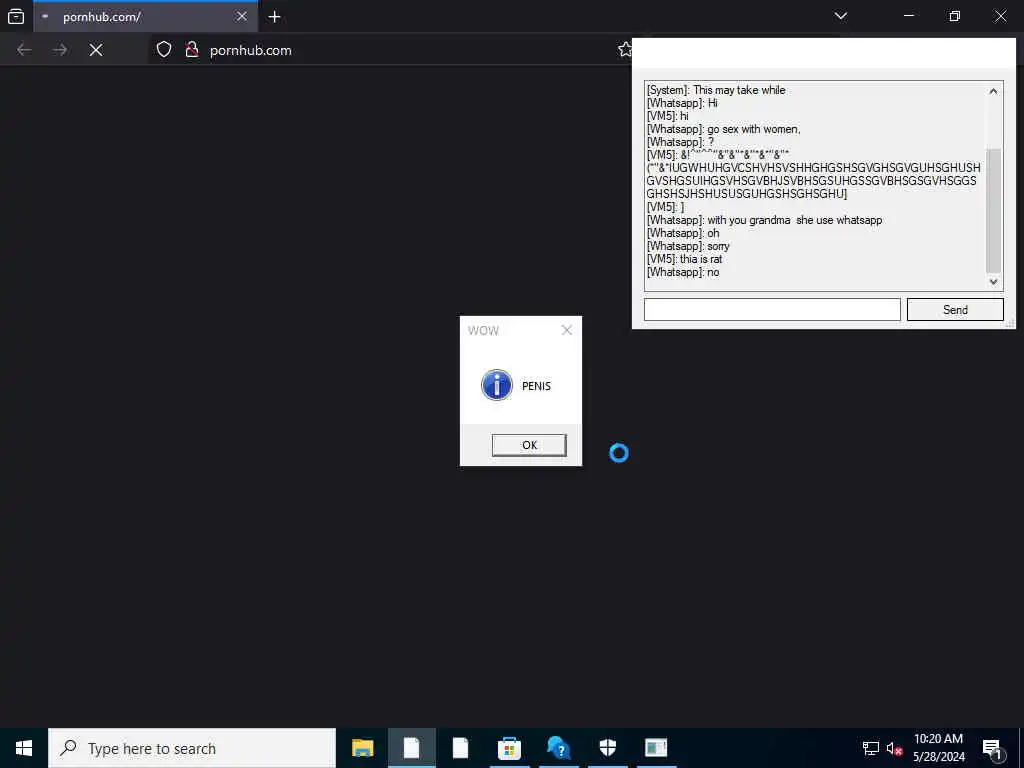Go back to the previous page
Screen dimensions: 1024x768
24,50
